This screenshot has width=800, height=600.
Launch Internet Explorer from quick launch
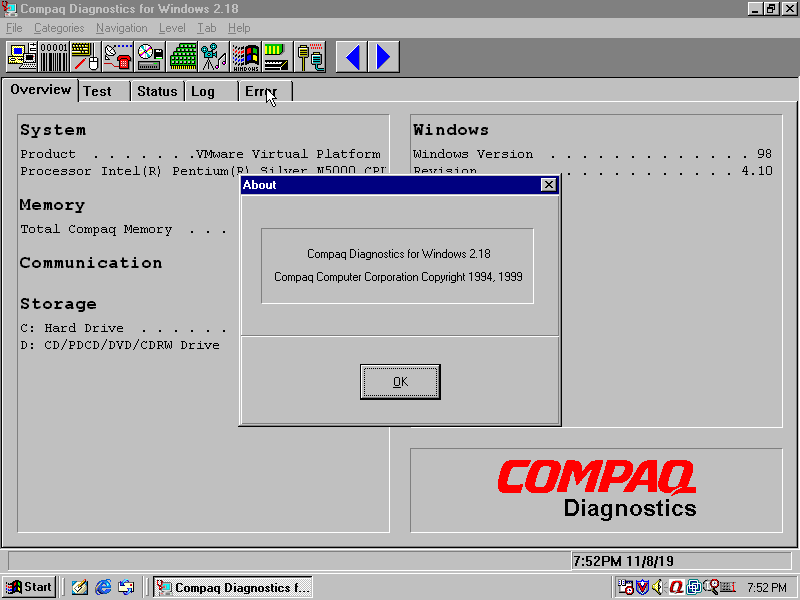(103, 587)
